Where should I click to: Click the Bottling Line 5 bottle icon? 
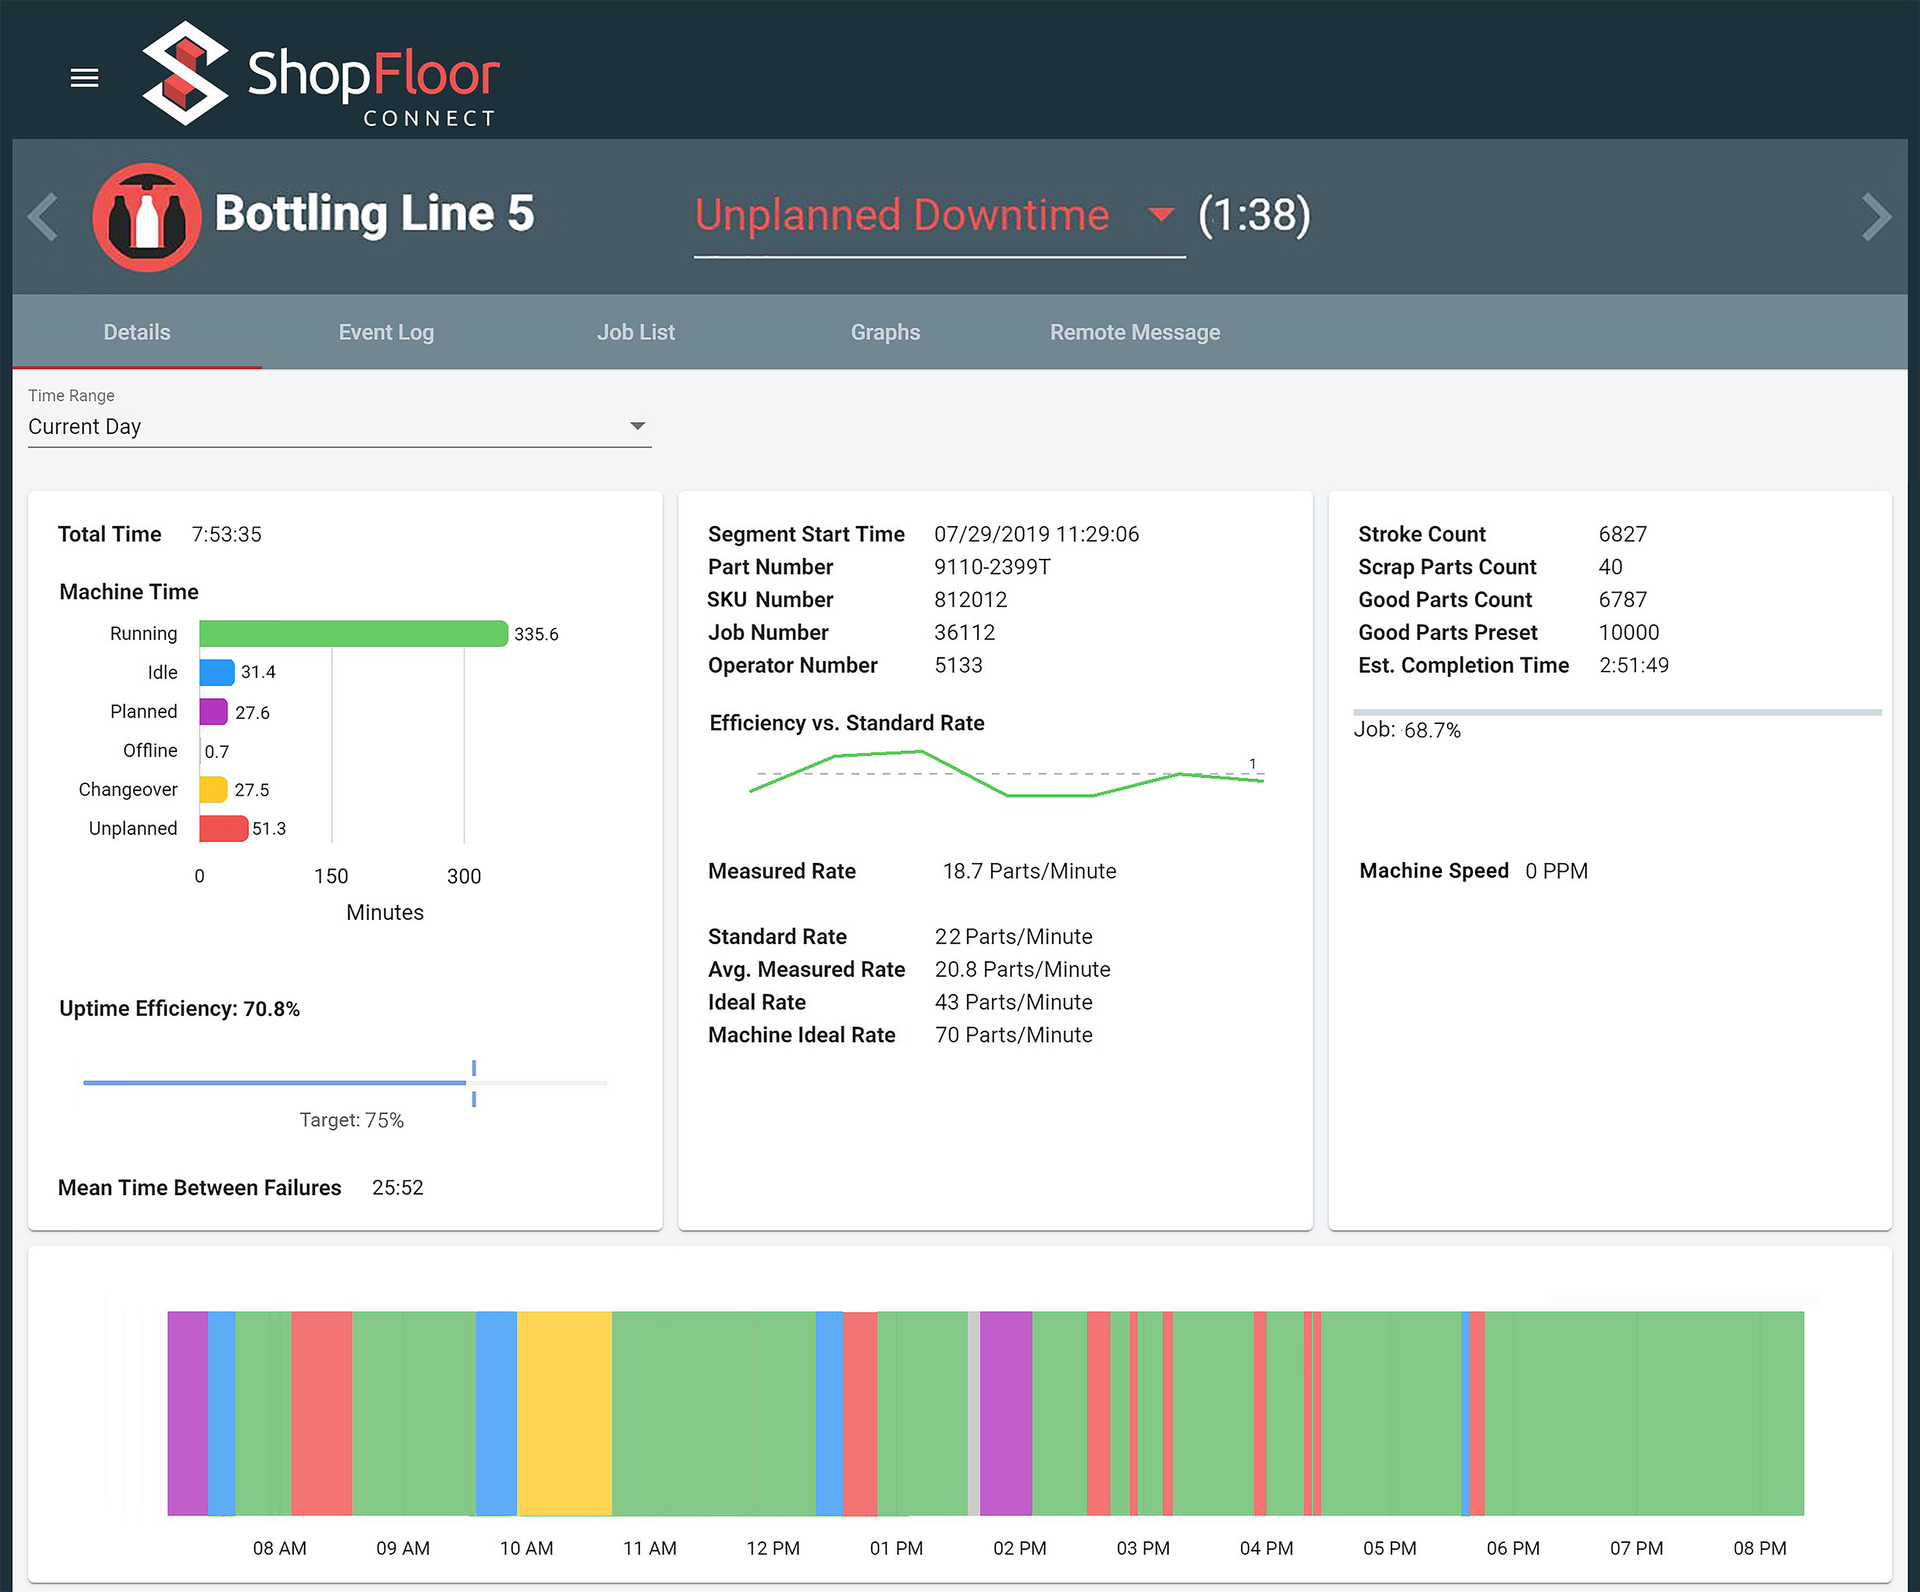(147, 217)
